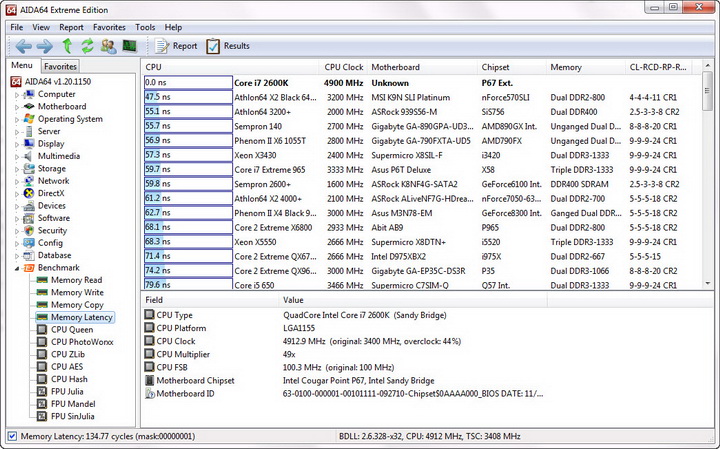Select the DirectX icon in the tree
The image size is (720, 449).
tap(29, 193)
